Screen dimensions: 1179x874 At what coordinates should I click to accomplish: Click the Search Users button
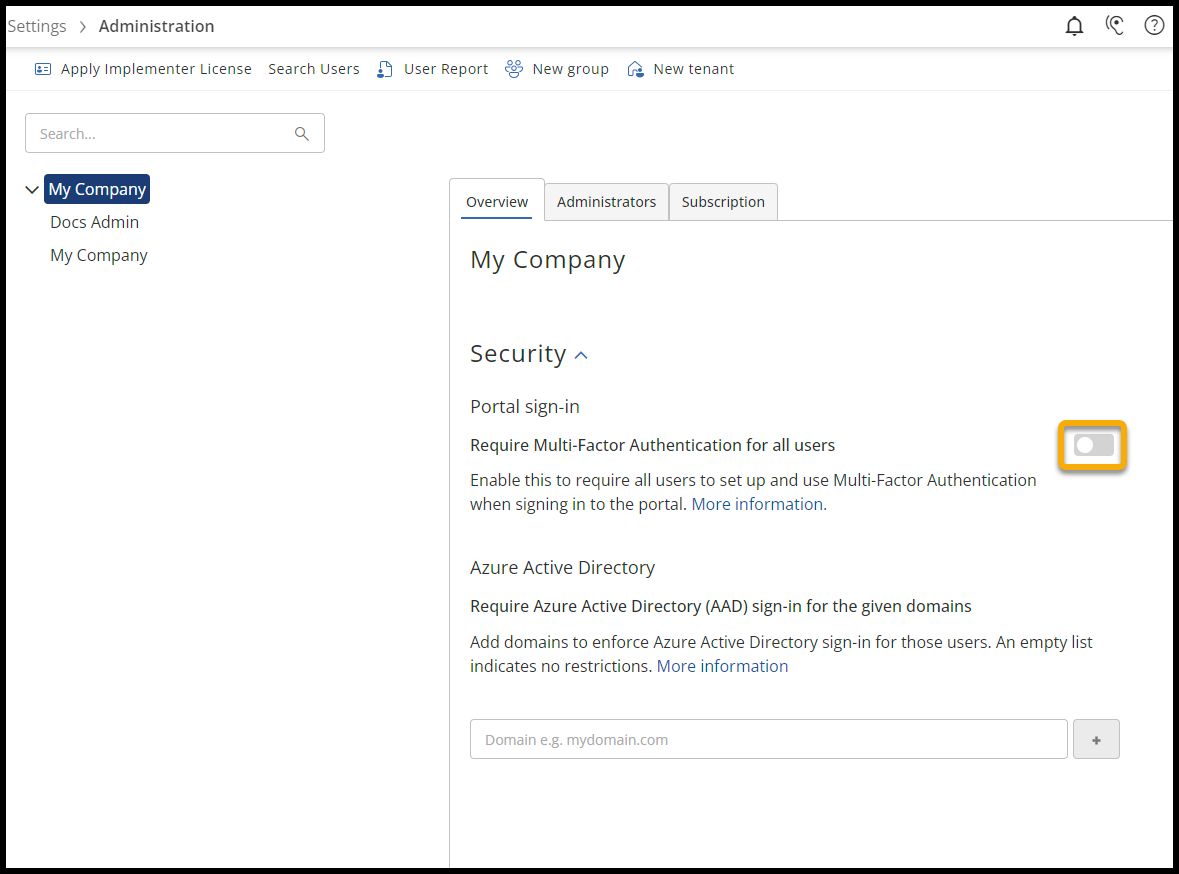pos(314,69)
